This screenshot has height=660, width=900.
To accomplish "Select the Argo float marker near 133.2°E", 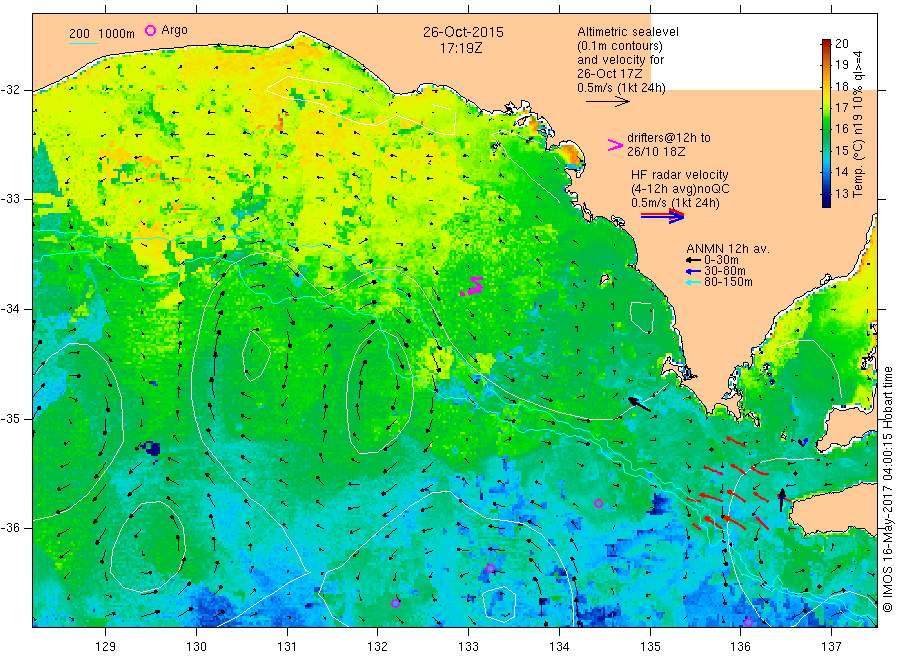I will point(490,569).
